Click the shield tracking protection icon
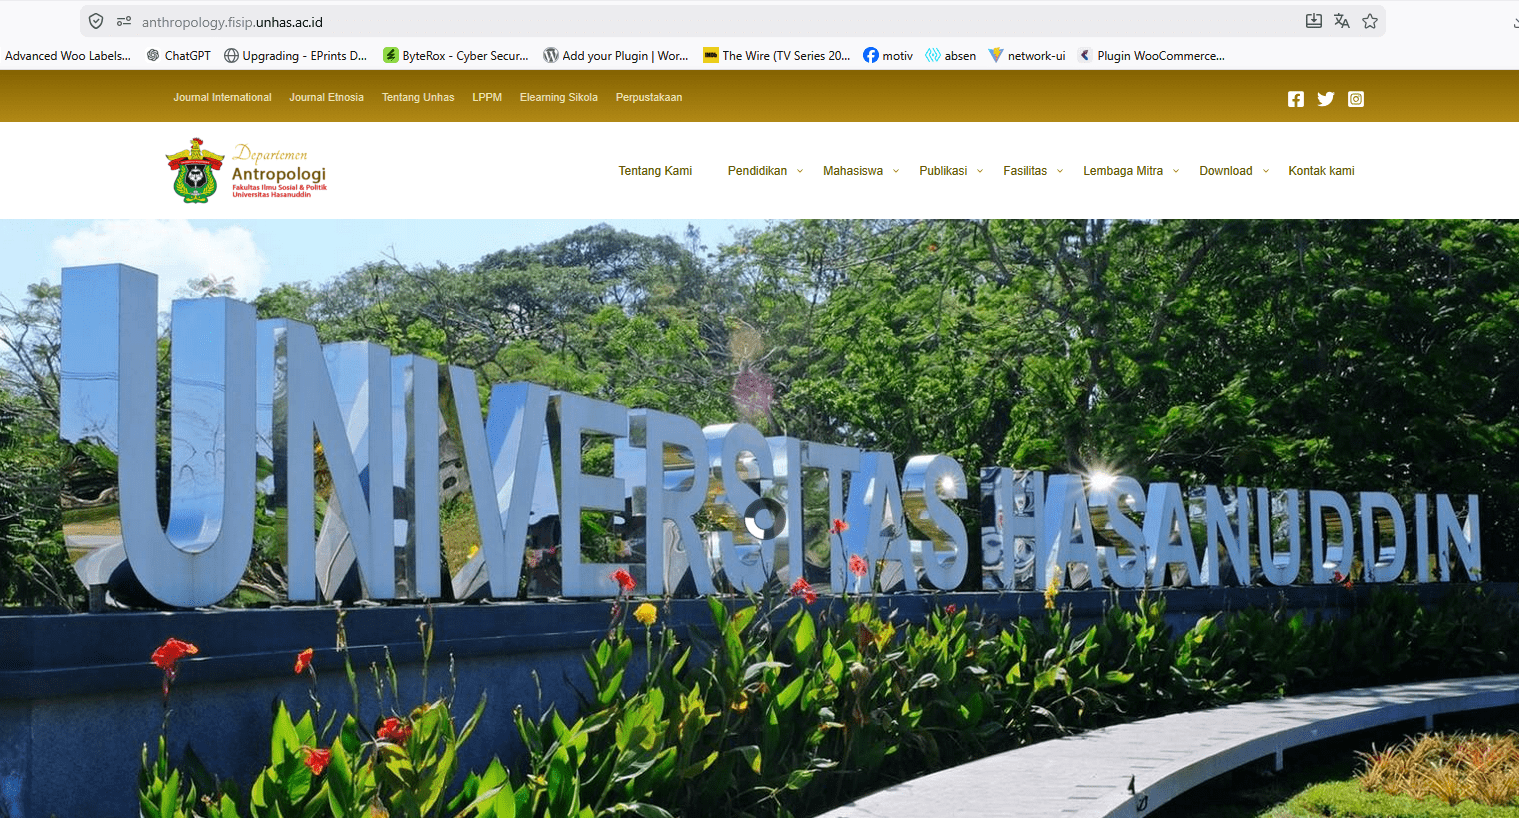Viewport: 1519px width, 818px height. pos(96,21)
